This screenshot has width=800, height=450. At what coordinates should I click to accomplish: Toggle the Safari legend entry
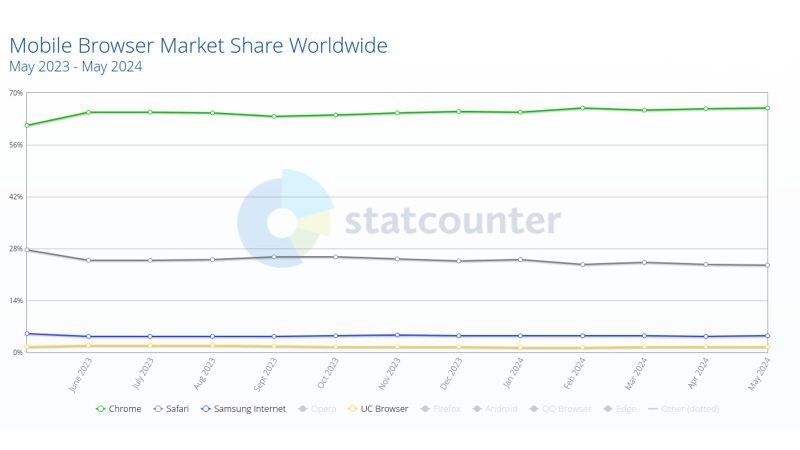coord(170,408)
